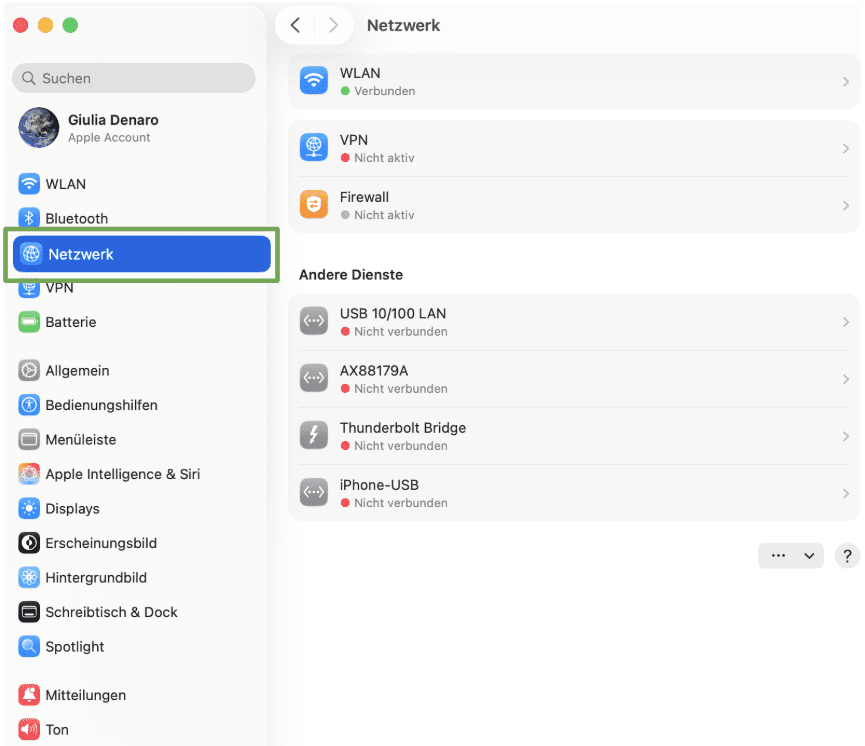Screen dimensions: 865x746
Task: Expand the iPhone-USB entry chevron
Action: click(x=846, y=492)
